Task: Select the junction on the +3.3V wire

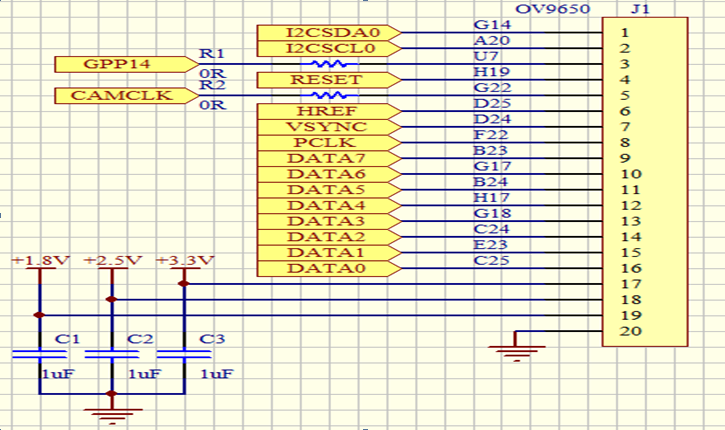Action: [x=184, y=283]
